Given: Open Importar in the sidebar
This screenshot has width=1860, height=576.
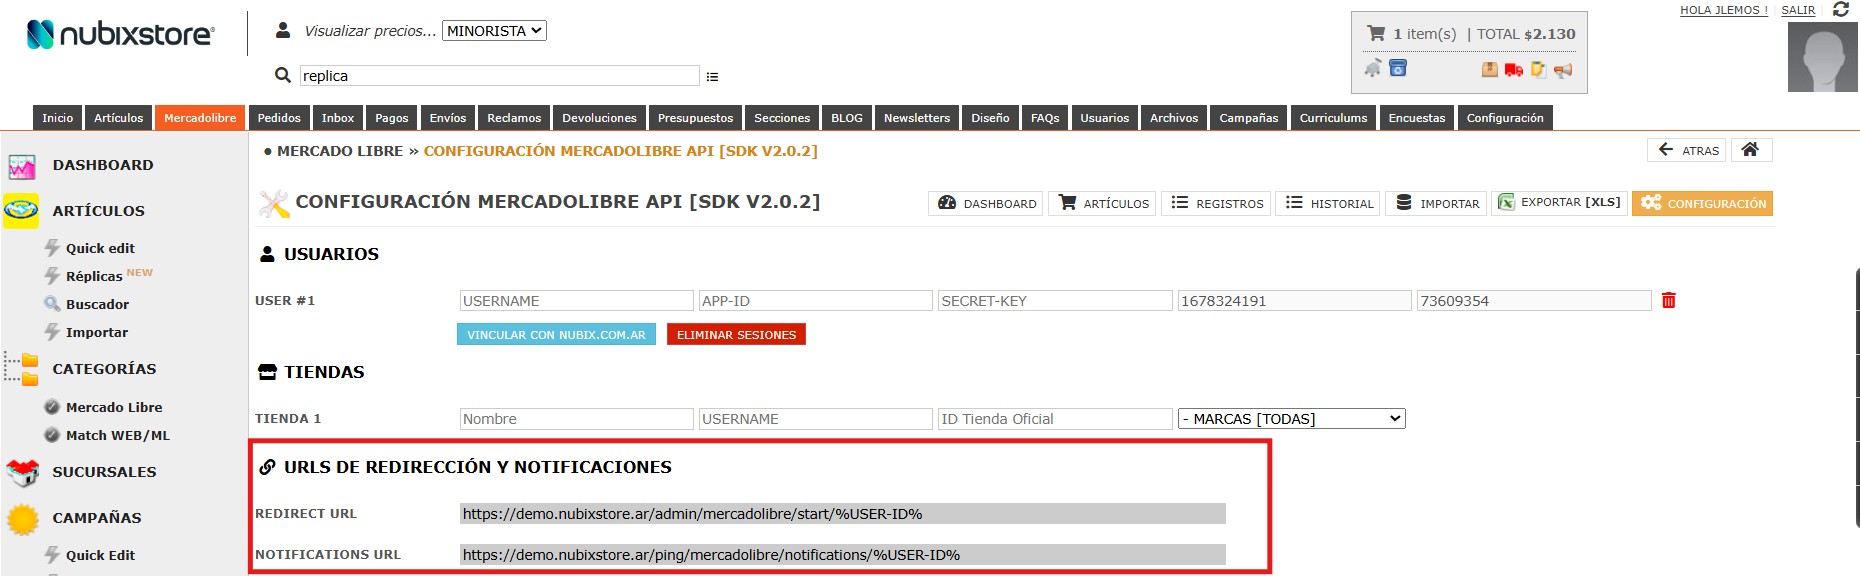Looking at the screenshot, I should [97, 332].
